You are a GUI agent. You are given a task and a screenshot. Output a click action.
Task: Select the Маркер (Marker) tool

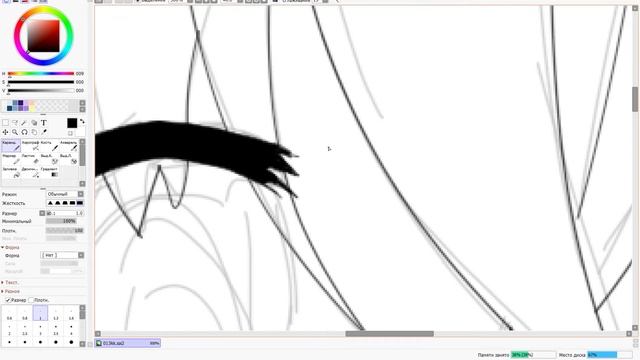(11, 159)
